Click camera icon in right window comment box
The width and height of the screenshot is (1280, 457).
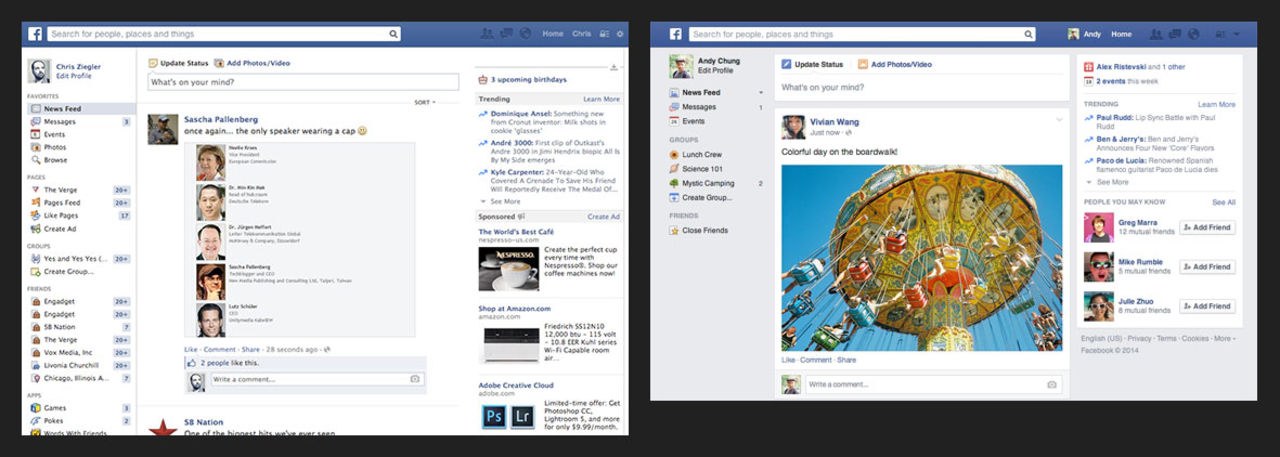1052,384
